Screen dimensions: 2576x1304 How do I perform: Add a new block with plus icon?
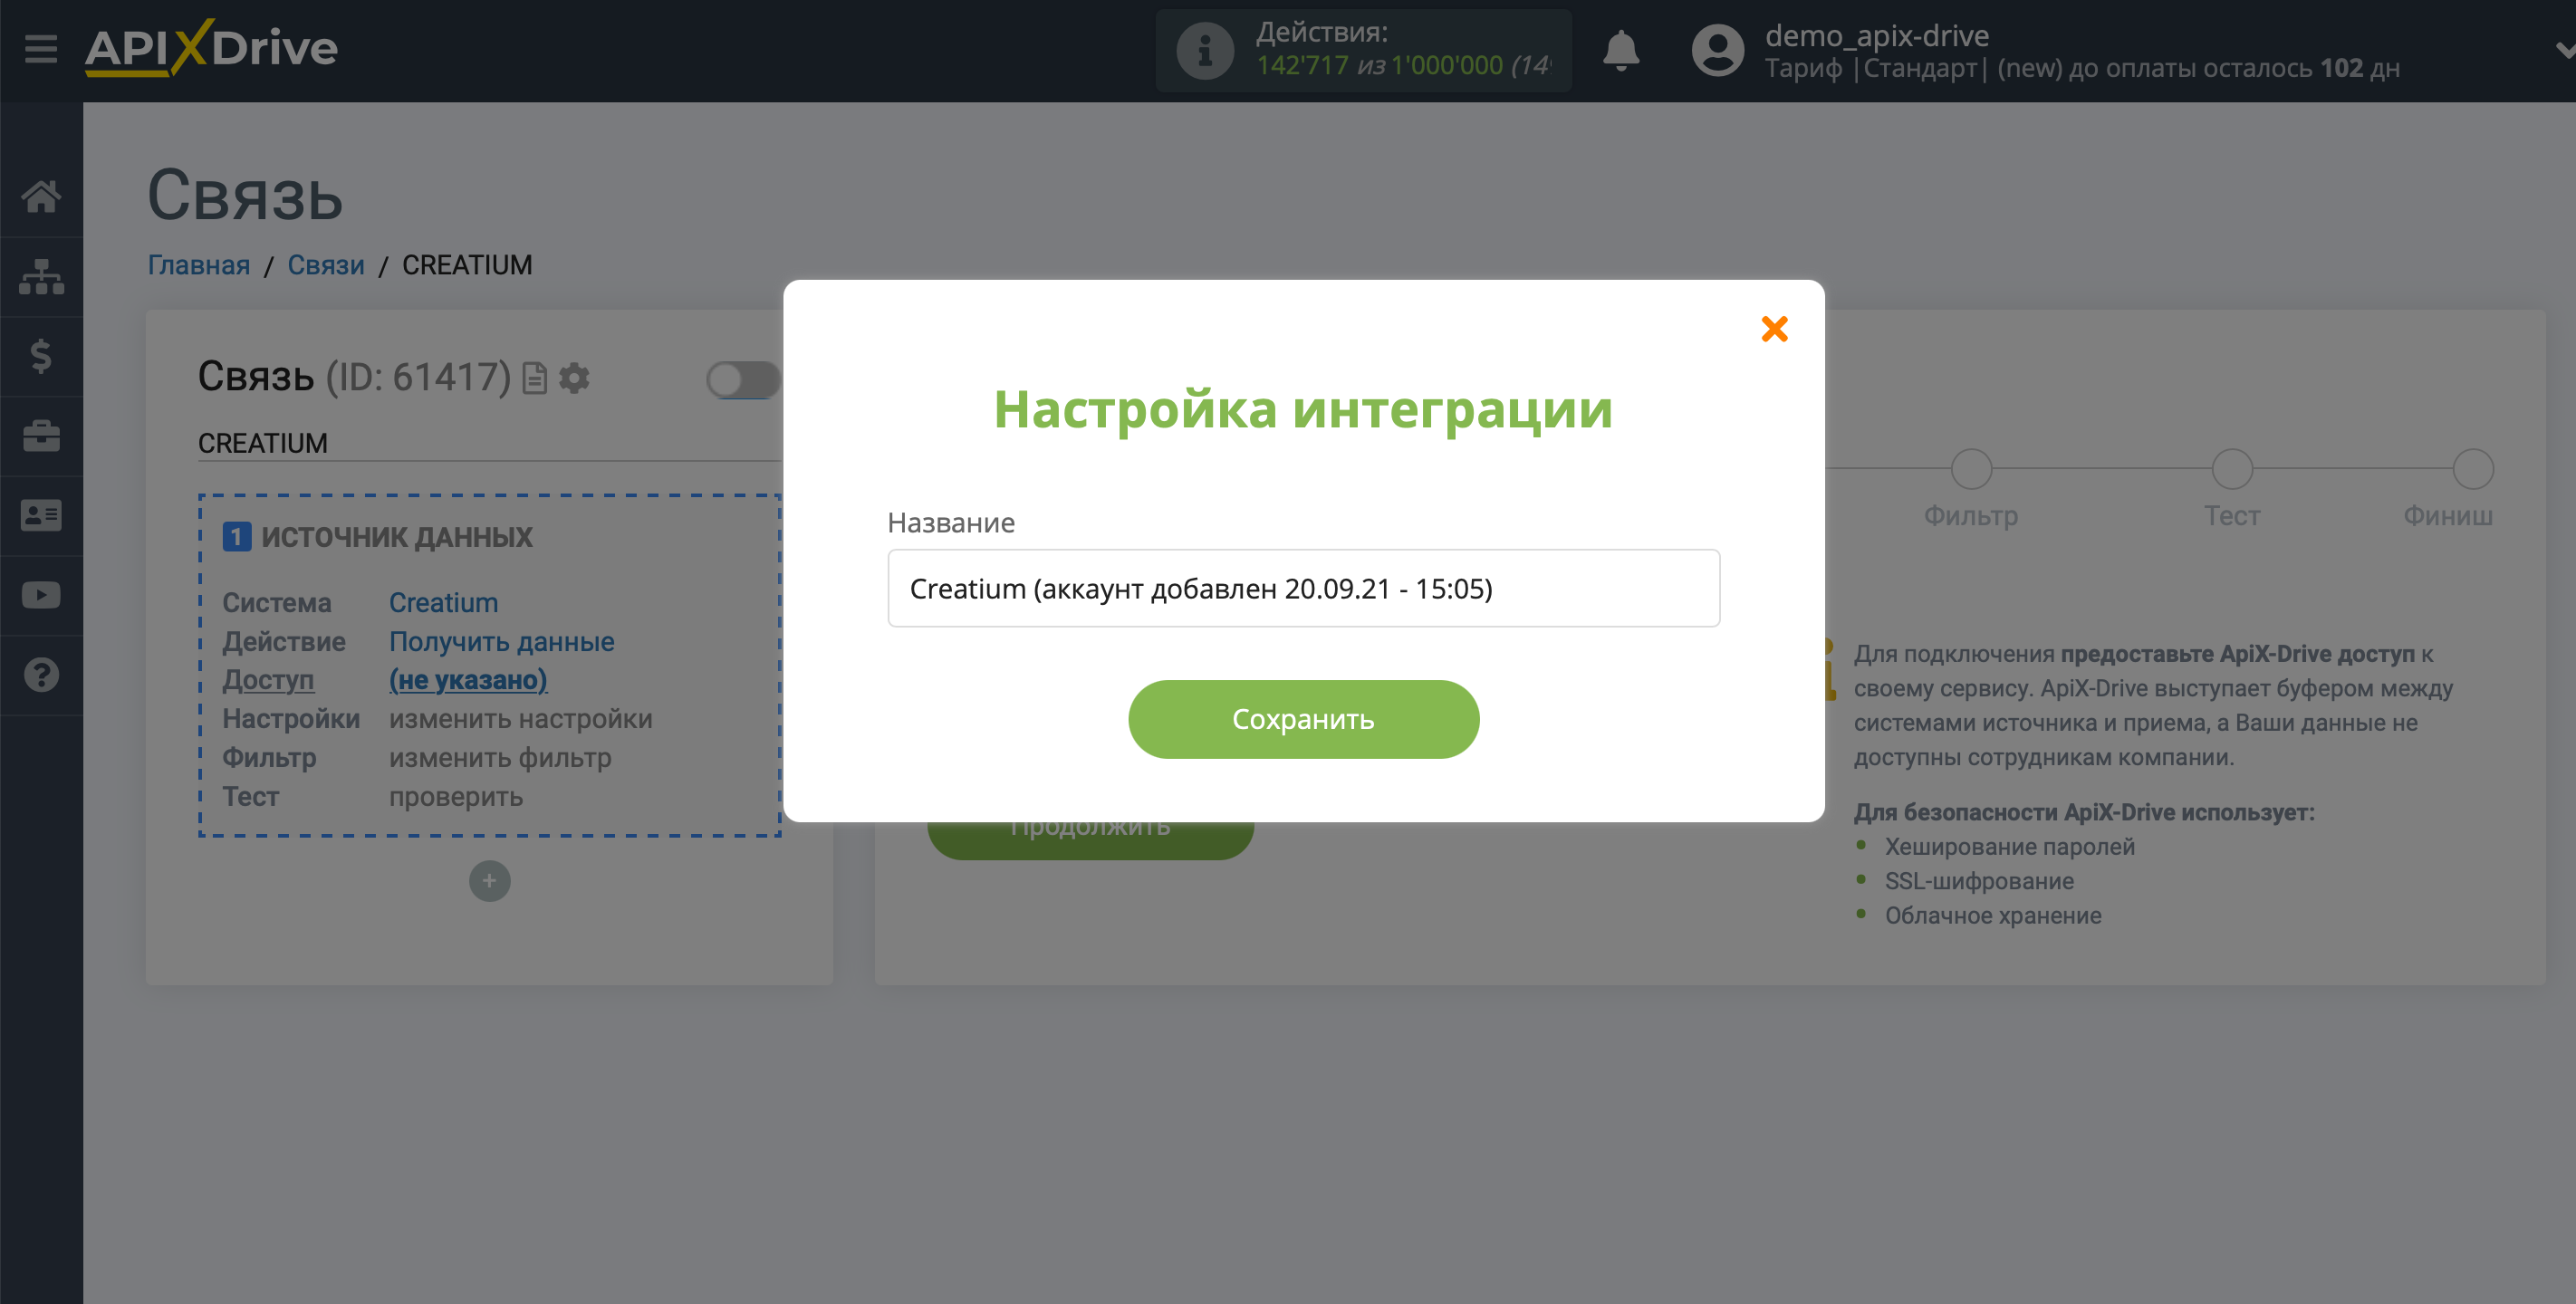489,881
